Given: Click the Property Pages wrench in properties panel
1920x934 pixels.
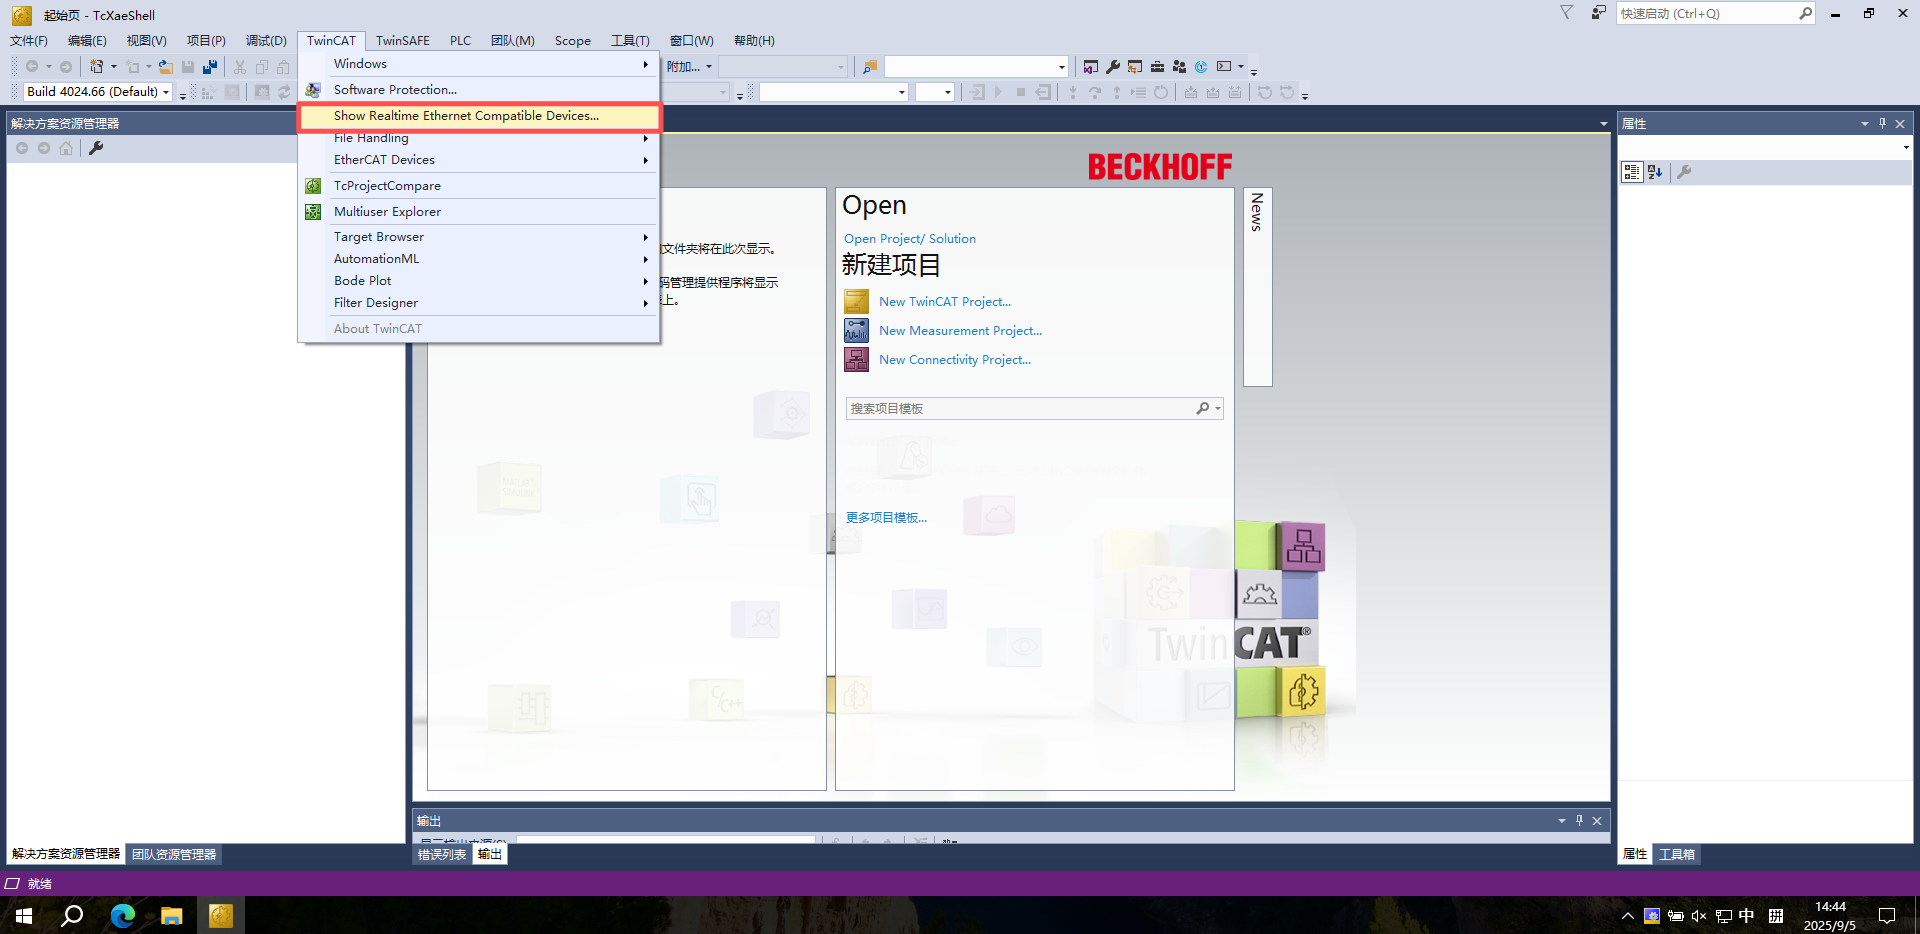Looking at the screenshot, I should tap(1684, 172).
